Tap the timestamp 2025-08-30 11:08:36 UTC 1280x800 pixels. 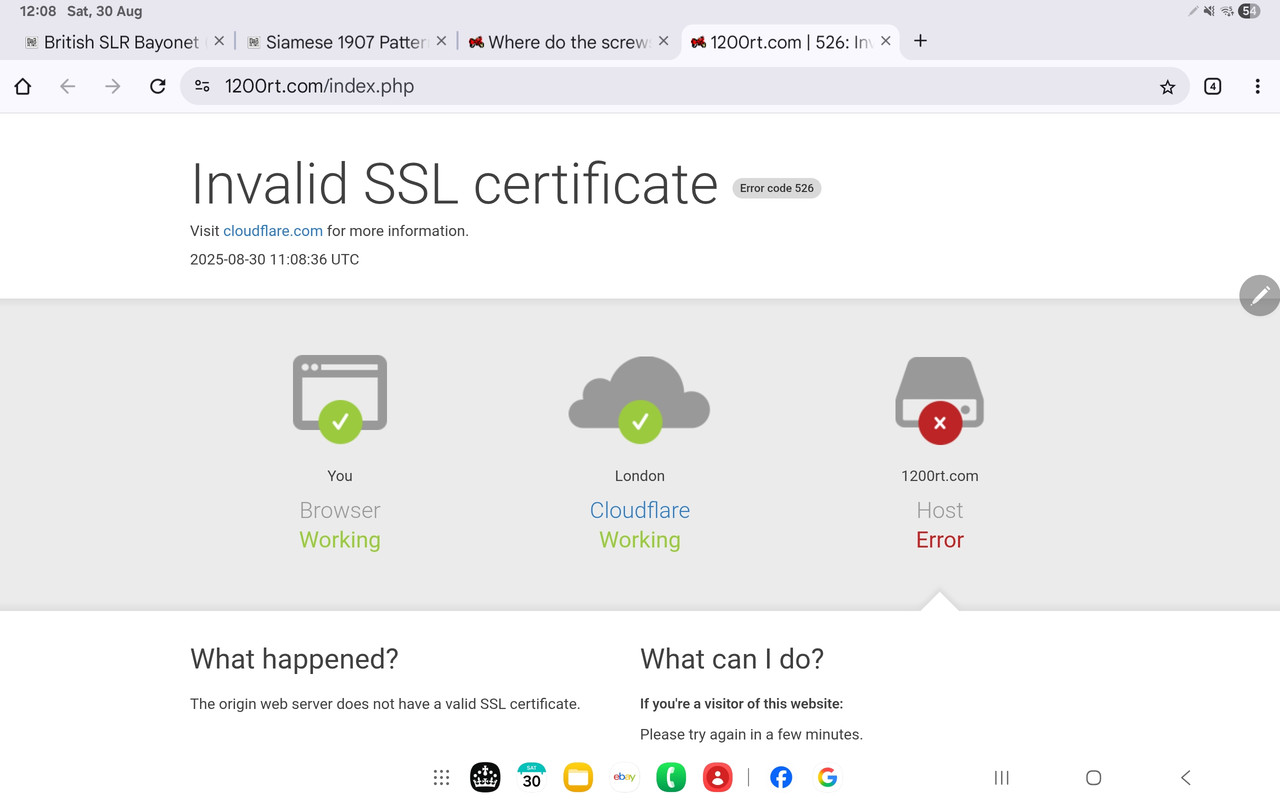(x=275, y=260)
